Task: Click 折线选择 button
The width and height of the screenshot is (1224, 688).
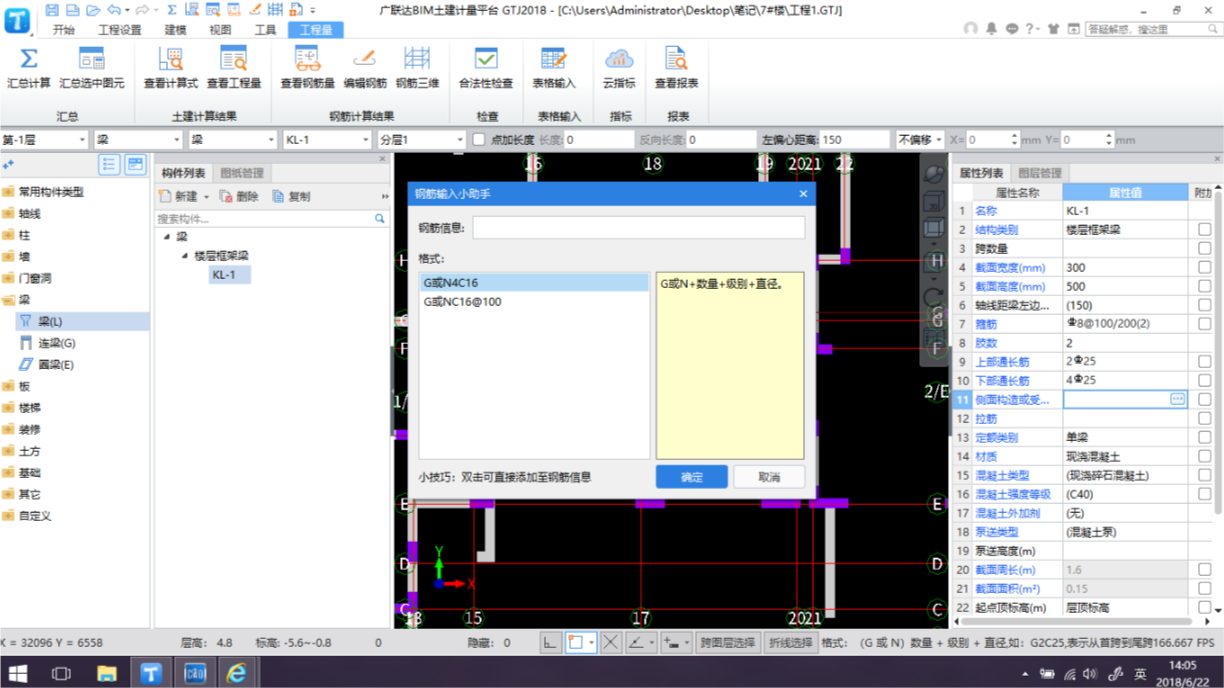Action: coord(790,643)
